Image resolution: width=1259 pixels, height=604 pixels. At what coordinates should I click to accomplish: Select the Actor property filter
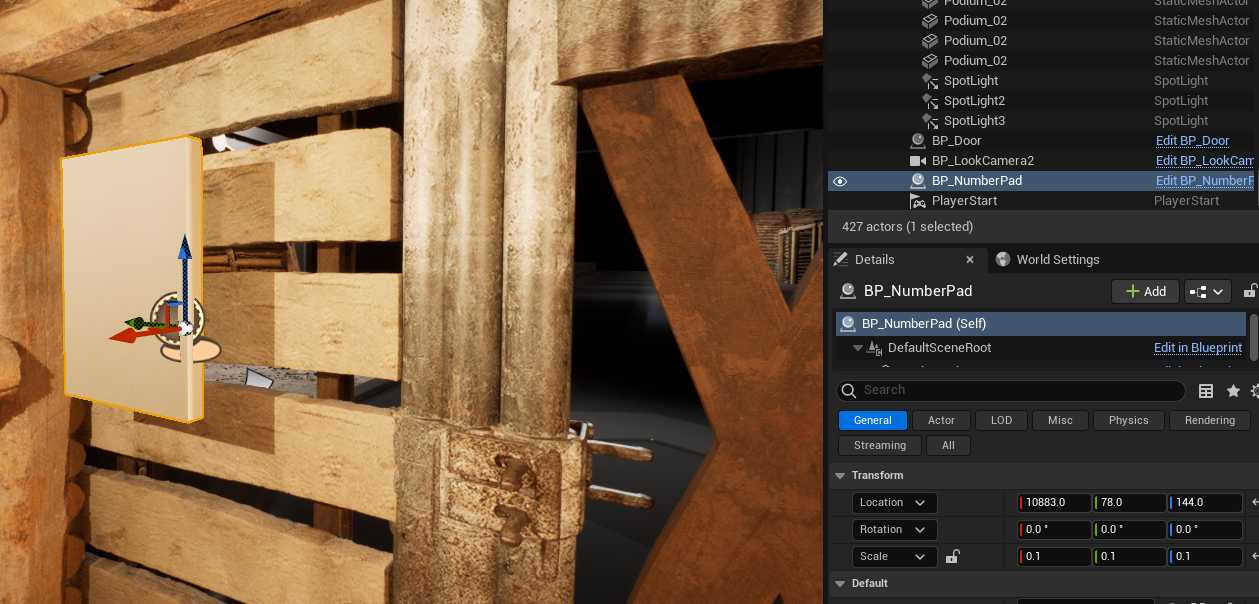tap(941, 421)
